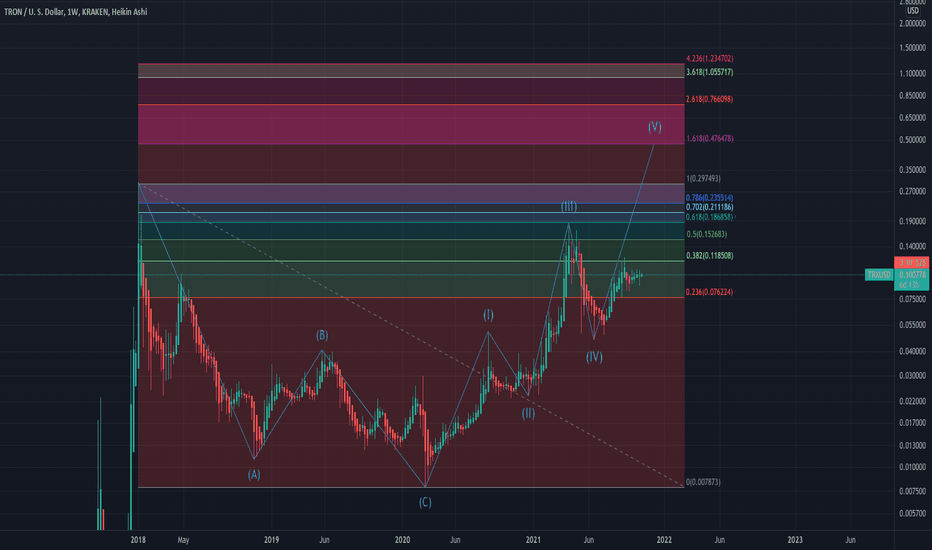The height and width of the screenshot is (550, 932).
Task: Click the (III) Elliott wave label
Action: pos(569,206)
